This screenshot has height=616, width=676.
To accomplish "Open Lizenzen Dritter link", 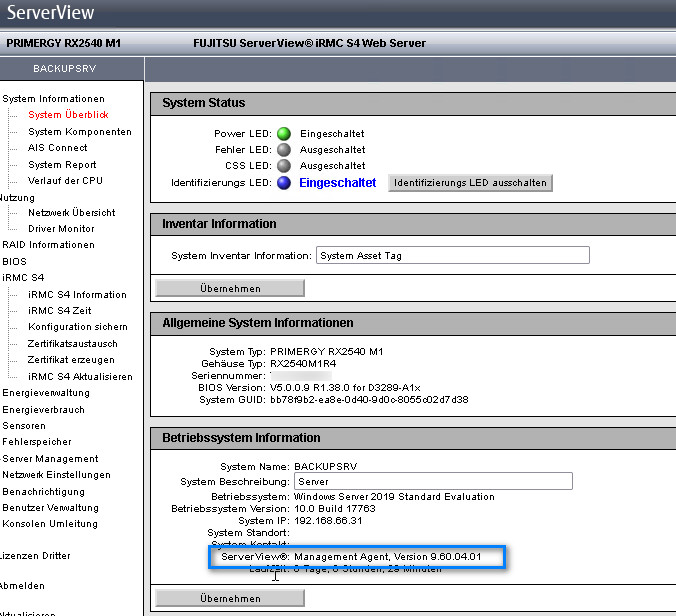I will (x=35, y=556).
